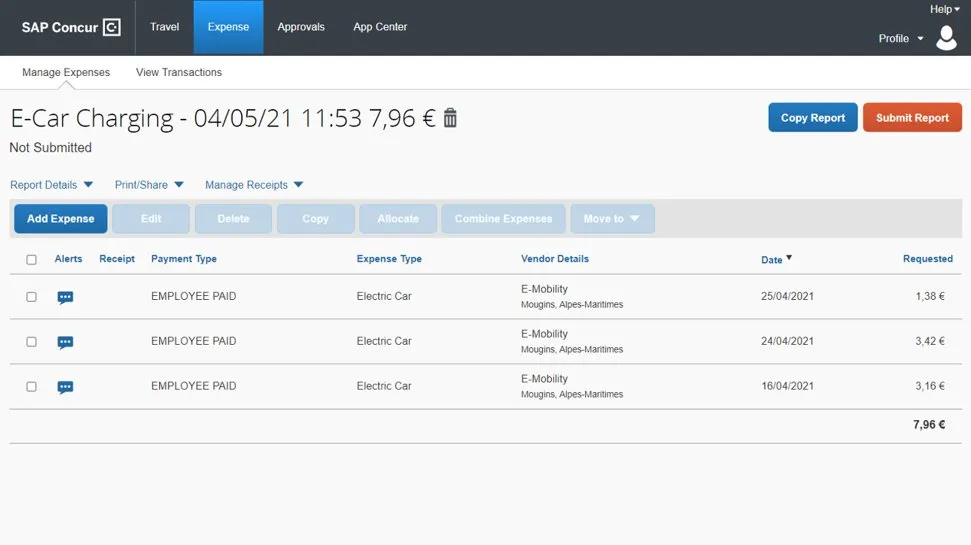Select the checkbox for the 3,16 € expense
This screenshot has height=545, width=971.
31,386
